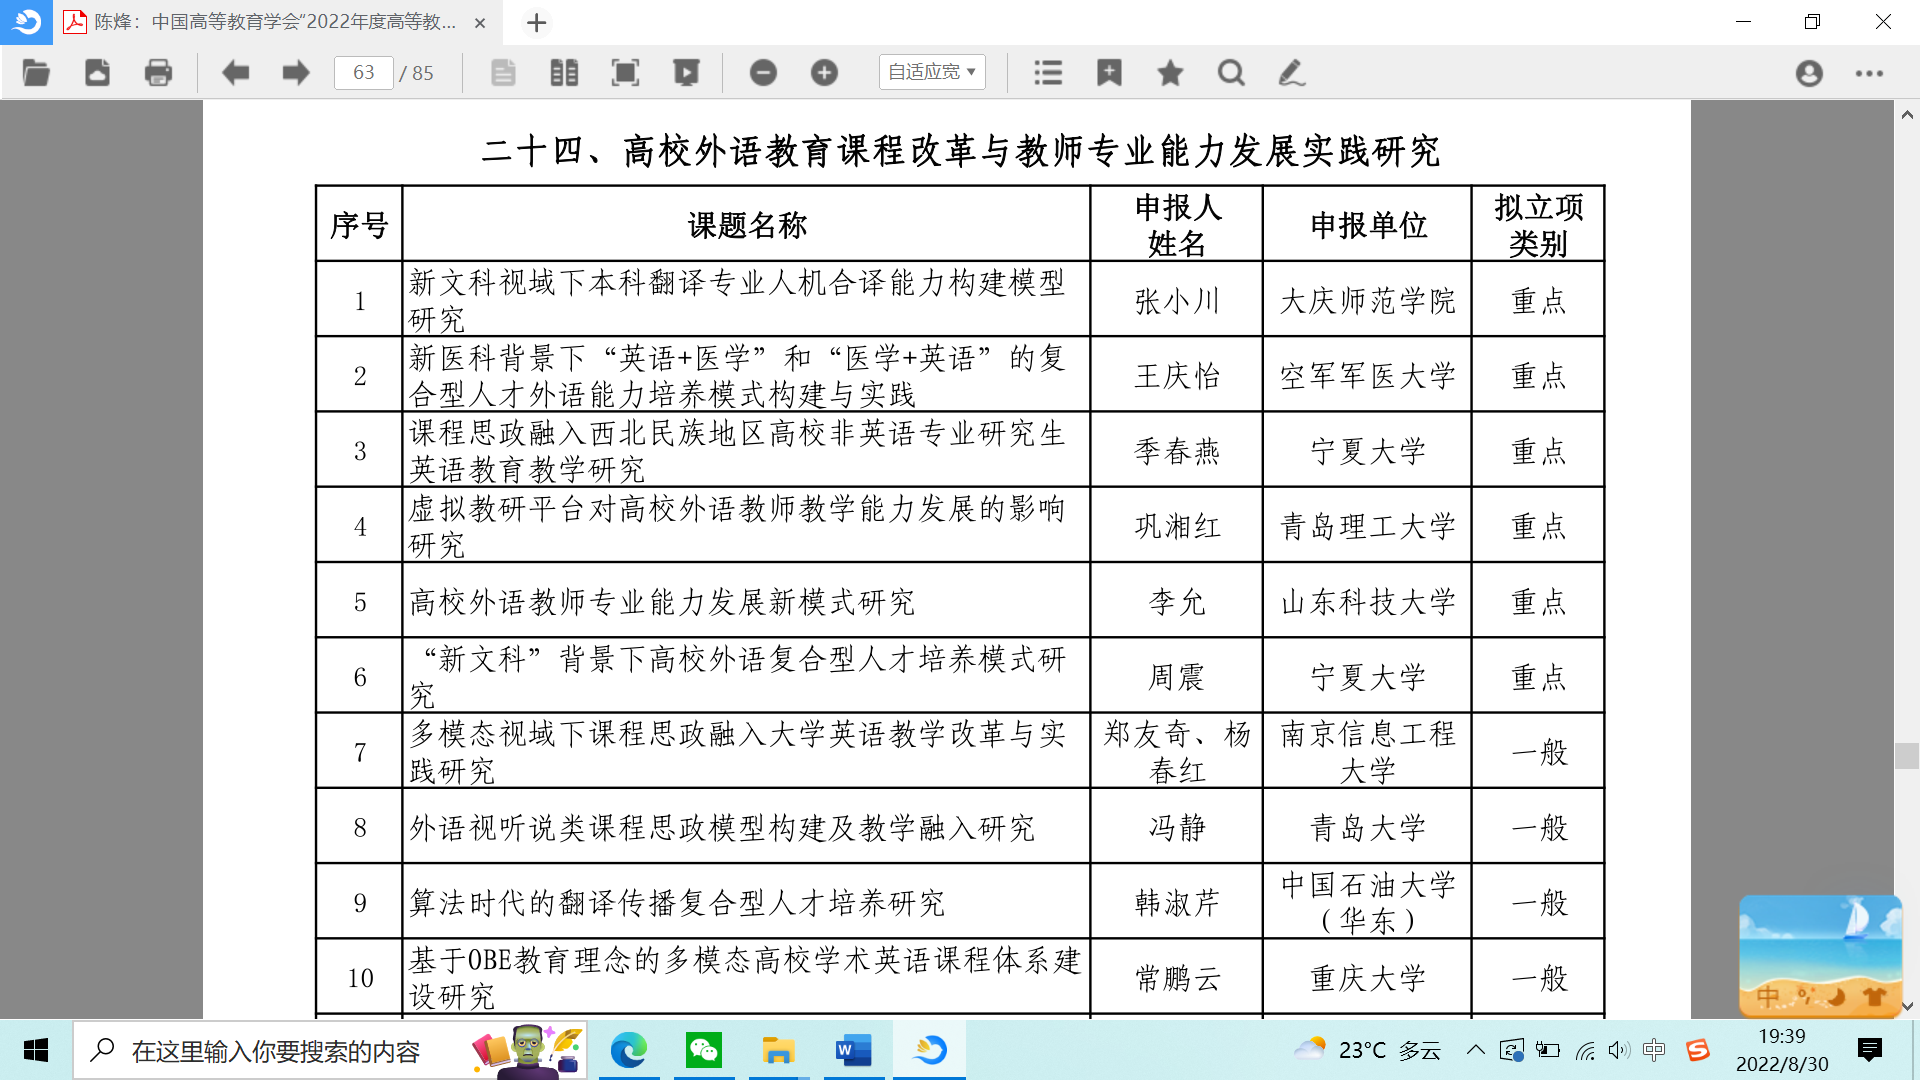Switch to the PDF document tab

270,22
